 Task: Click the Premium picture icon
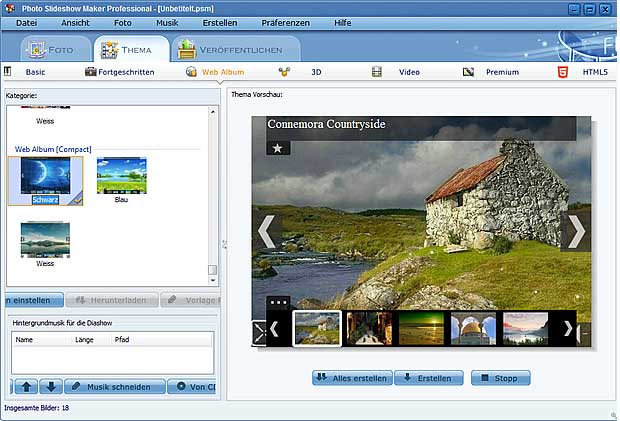pyautogui.click(x=468, y=72)
